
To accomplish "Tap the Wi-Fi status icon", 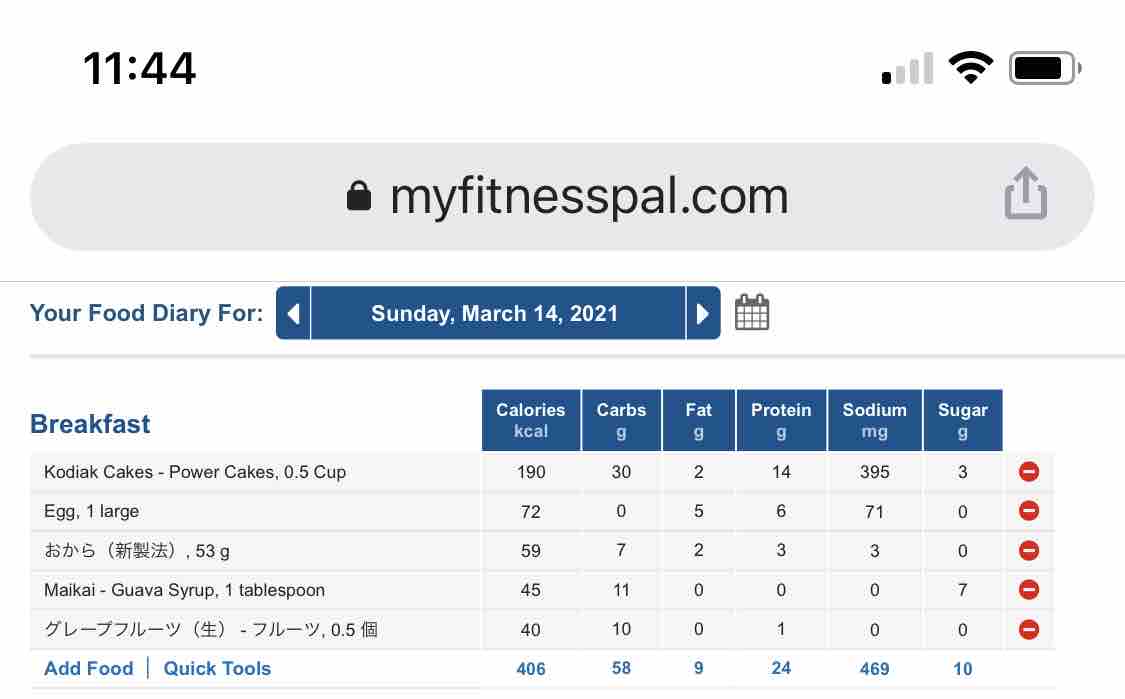I will coord(970,69).
